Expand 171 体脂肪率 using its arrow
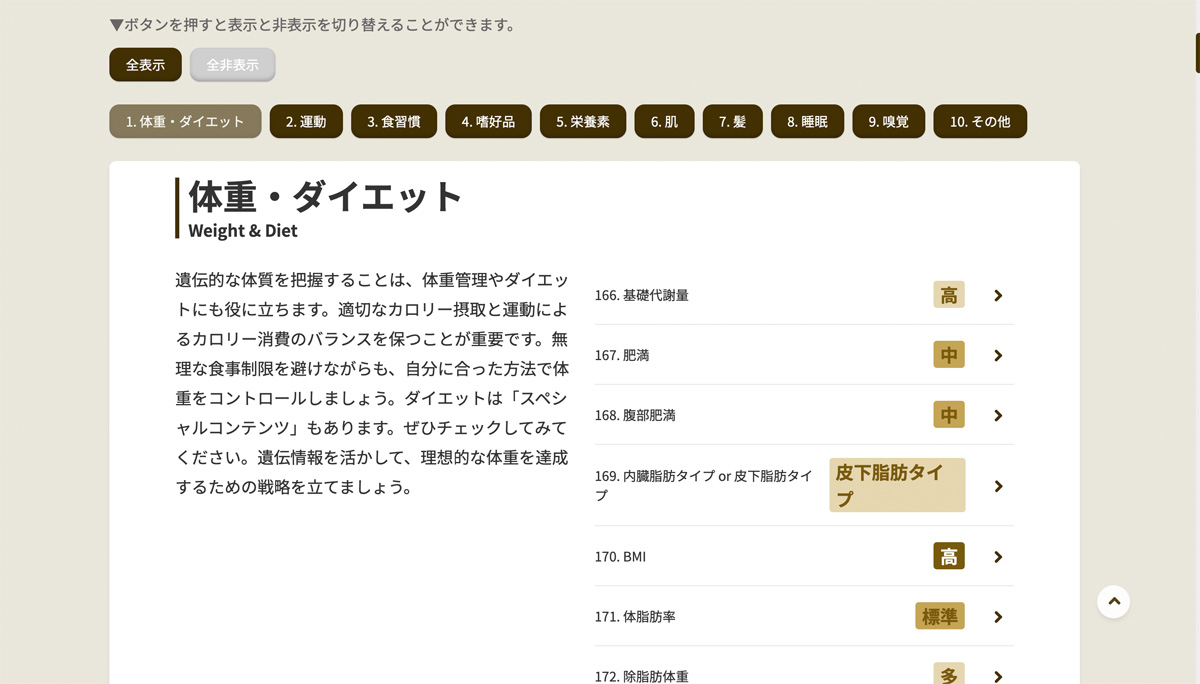1200x684 pixels. point(998,617)
